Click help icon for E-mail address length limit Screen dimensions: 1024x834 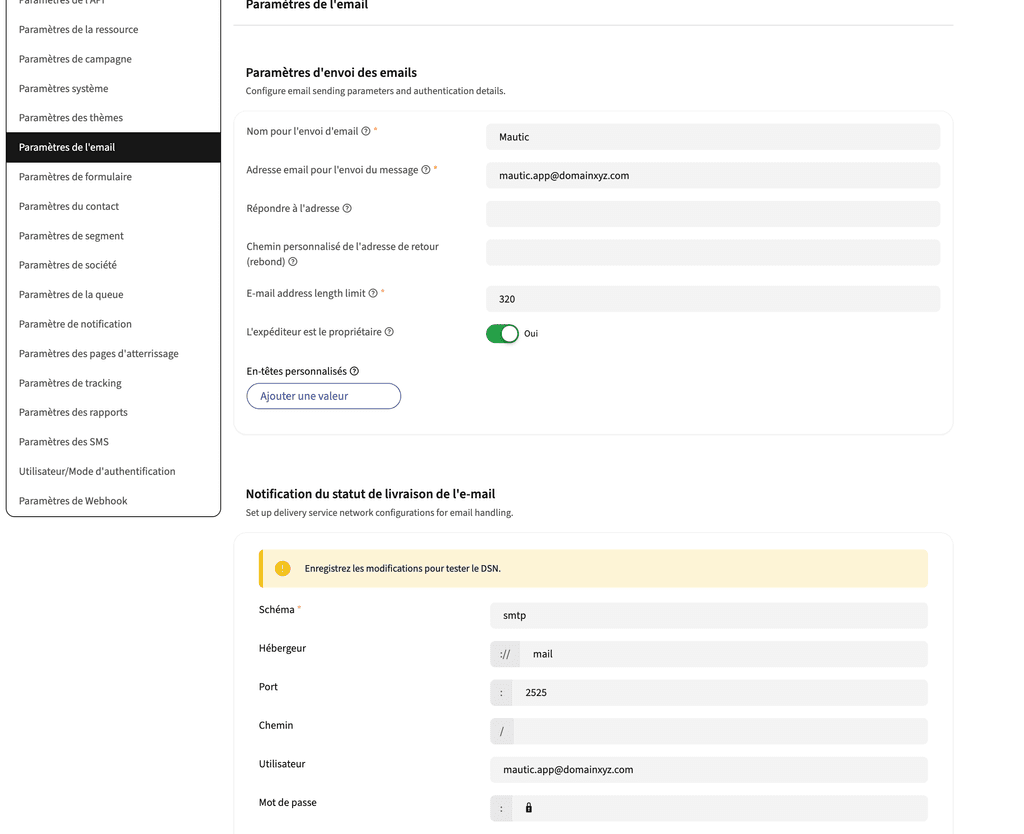pyautogui.click(x=373, y=294)
